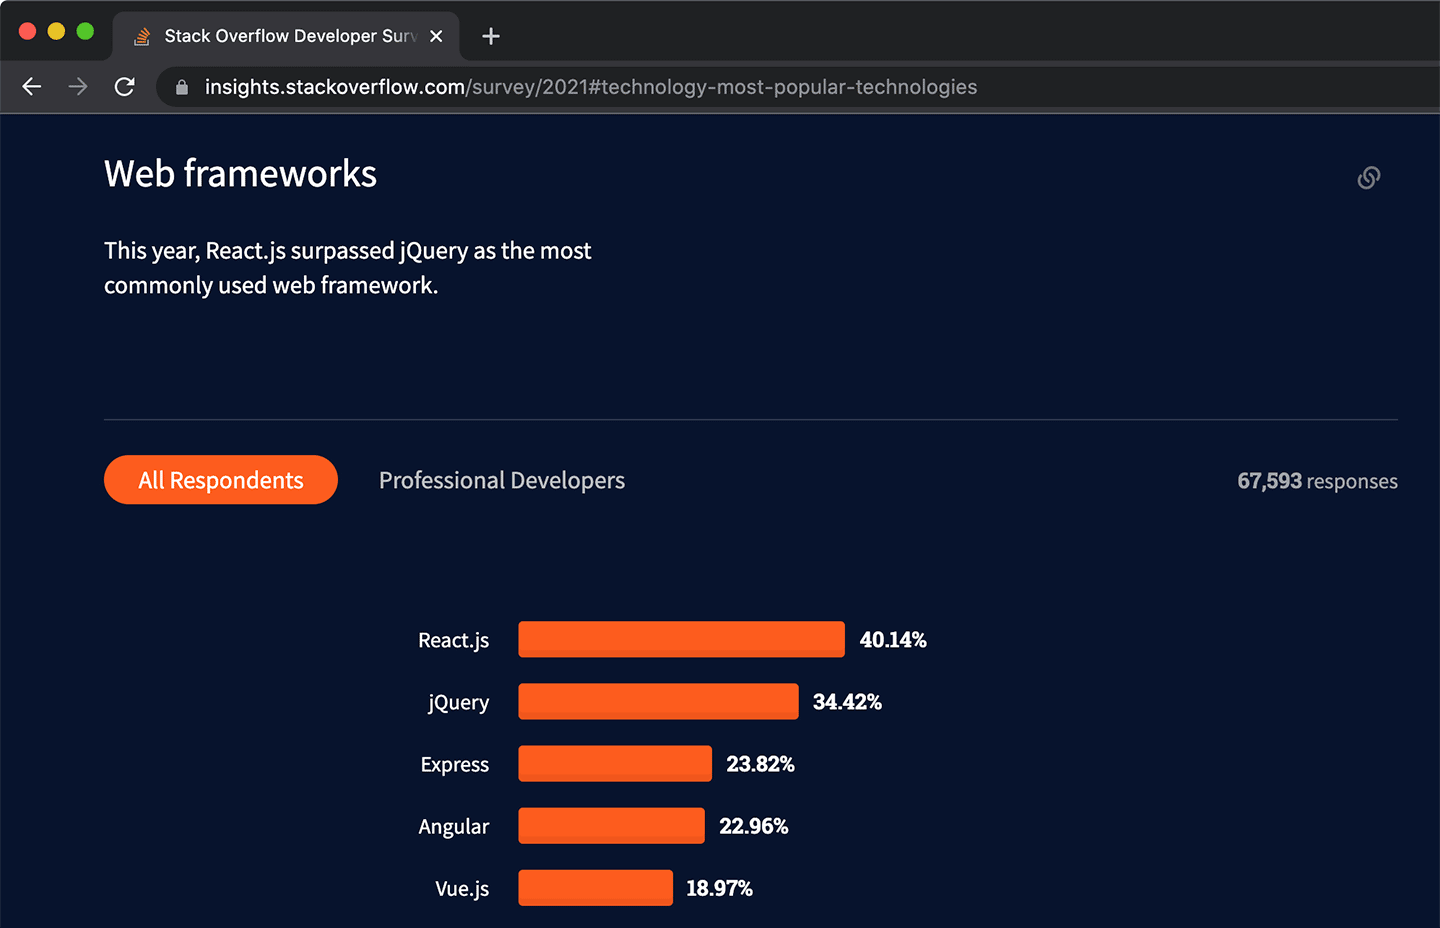Click the Web frameworks heading

tap(240, 174)
